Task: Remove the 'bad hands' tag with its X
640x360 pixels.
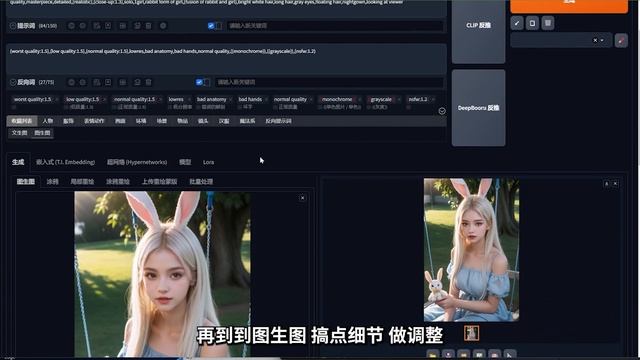Action: pyautogui.click(x=266, y=99)
